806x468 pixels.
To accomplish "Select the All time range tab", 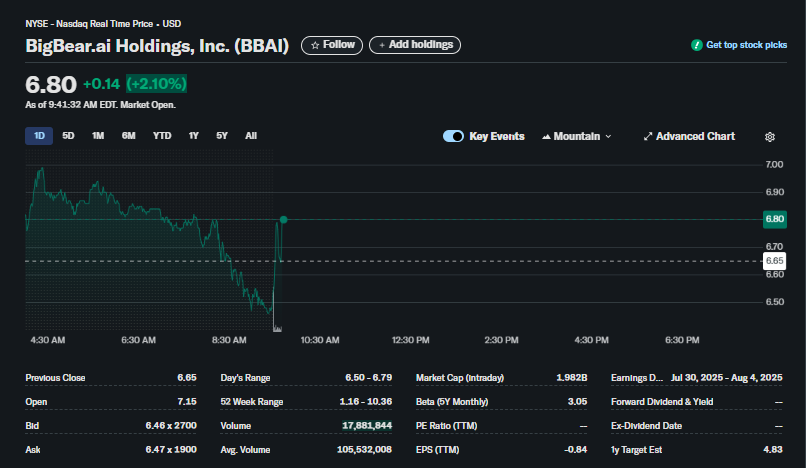I will tap(251, 136).
